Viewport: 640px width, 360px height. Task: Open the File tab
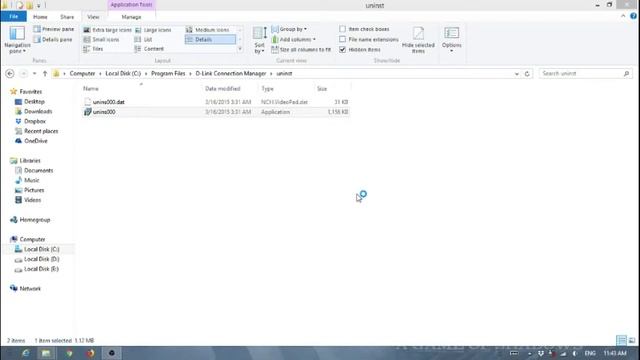click(x=13, y=17)
